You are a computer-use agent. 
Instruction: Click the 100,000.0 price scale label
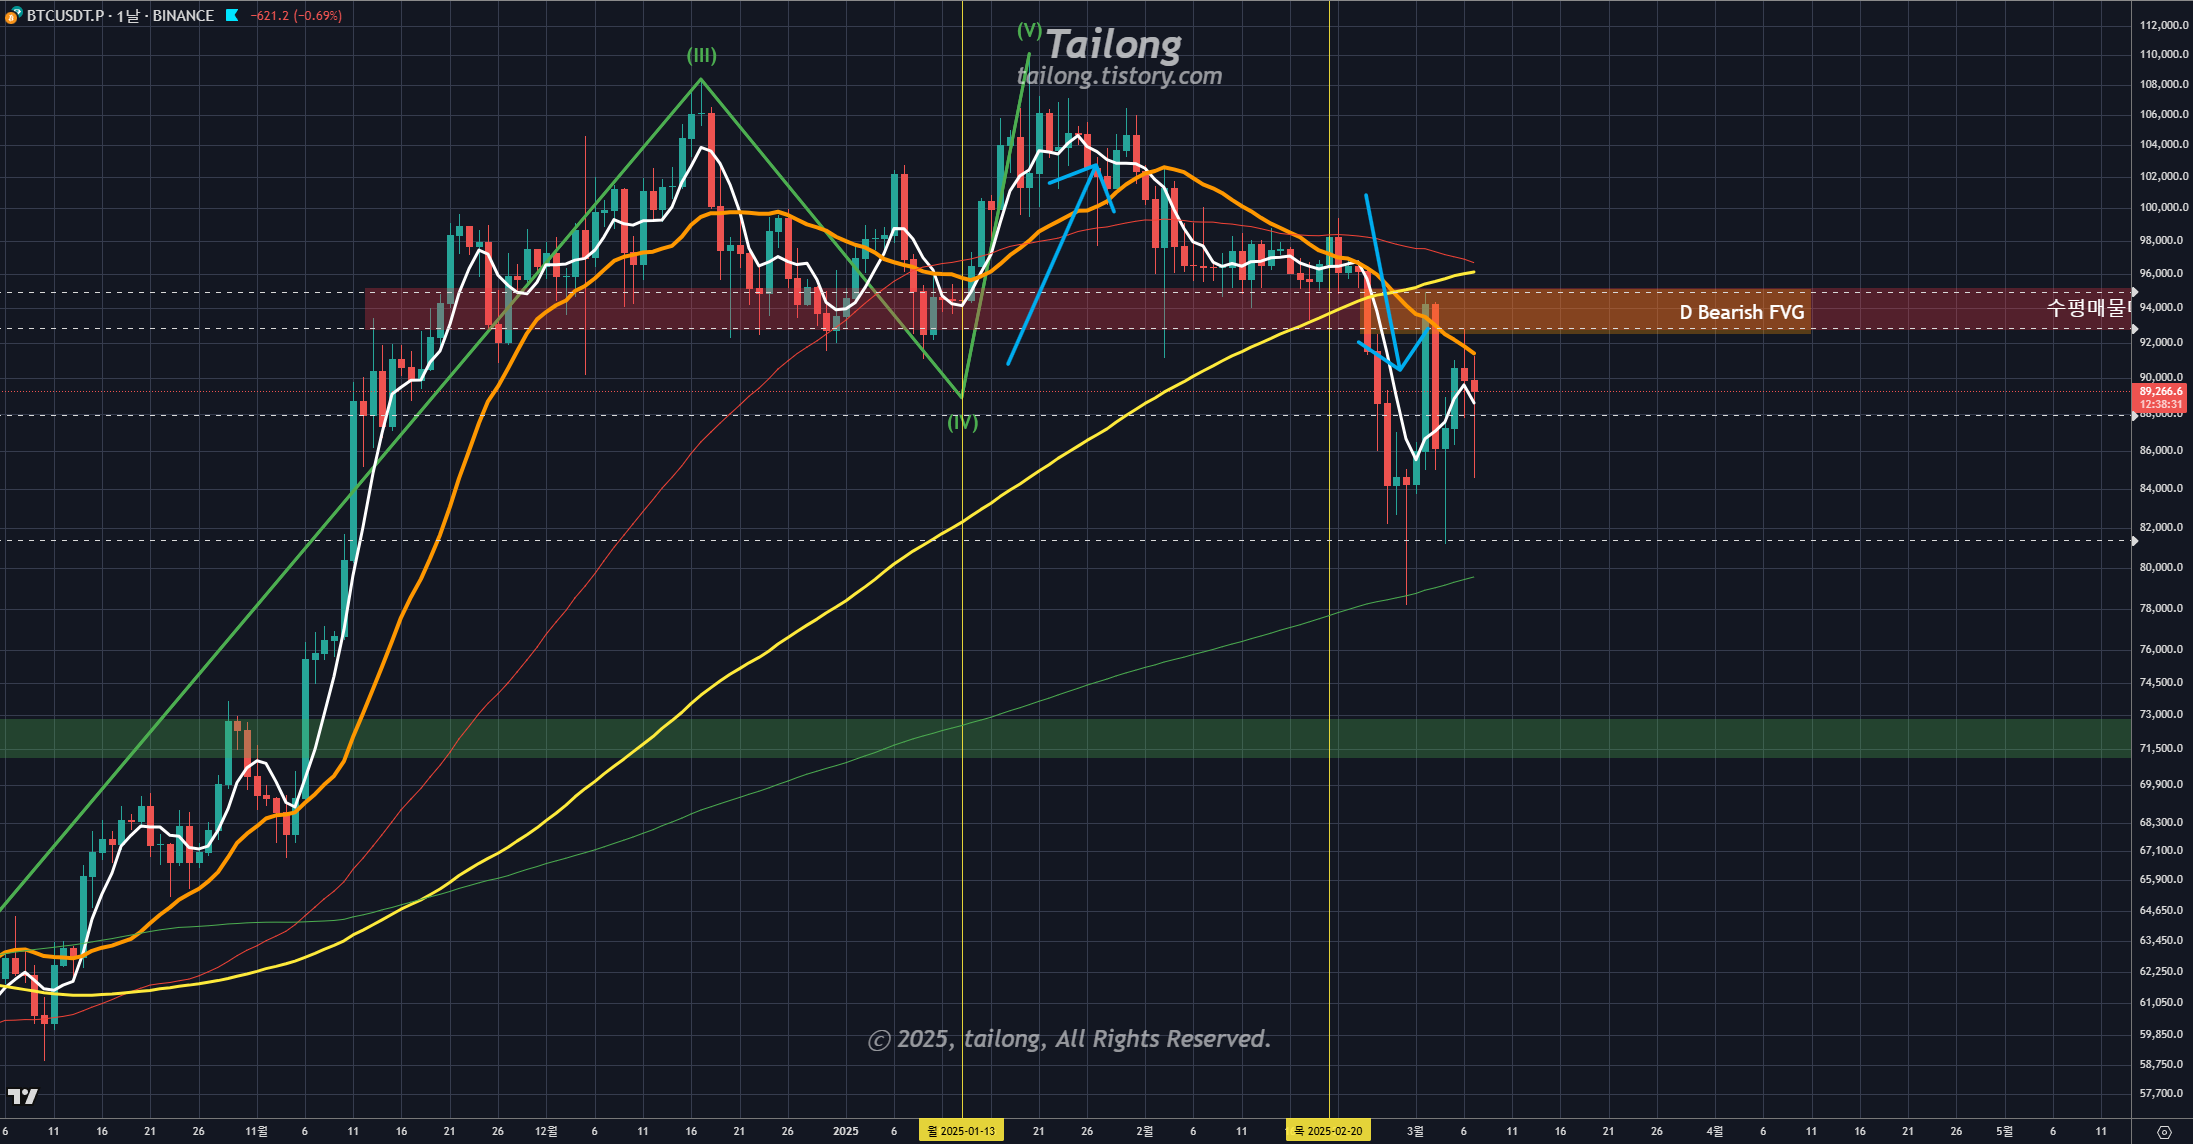click(x=2162, y=208)
